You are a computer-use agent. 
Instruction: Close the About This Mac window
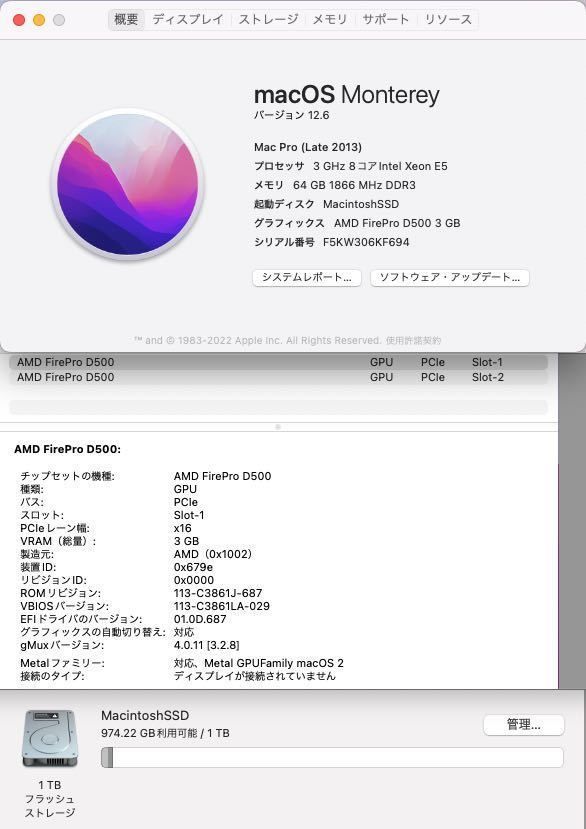click(19, 20)
